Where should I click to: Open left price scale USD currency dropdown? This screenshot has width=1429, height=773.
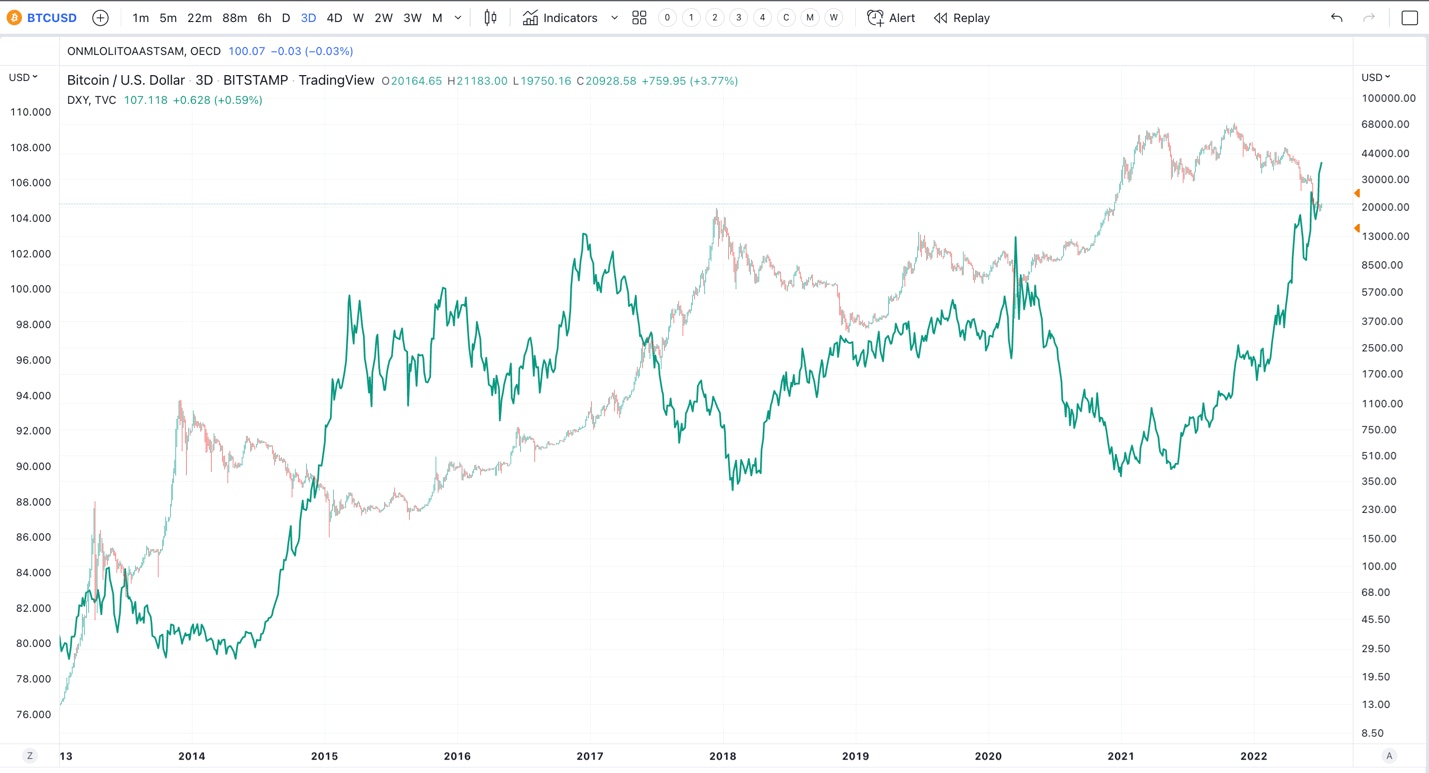tap(24, 77)
